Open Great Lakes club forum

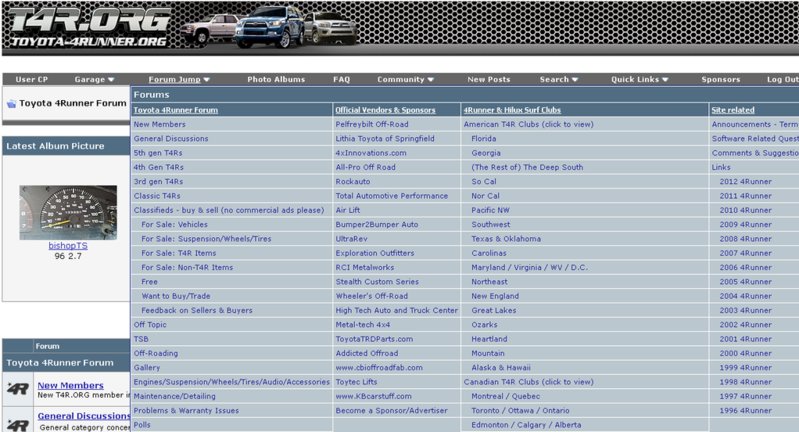[494, 310]
